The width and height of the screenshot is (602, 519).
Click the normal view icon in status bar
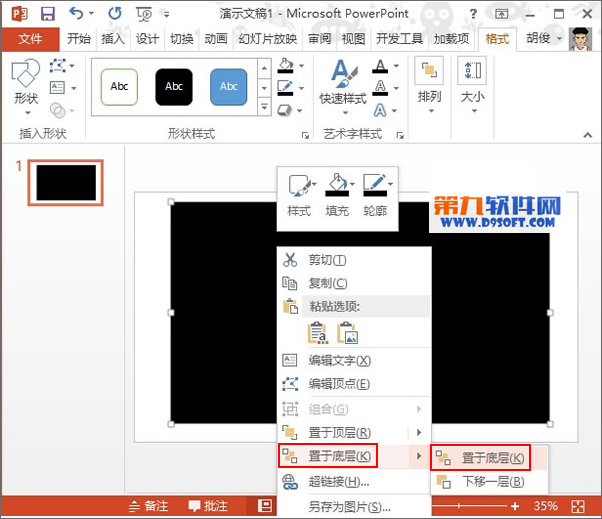[265, 506]
